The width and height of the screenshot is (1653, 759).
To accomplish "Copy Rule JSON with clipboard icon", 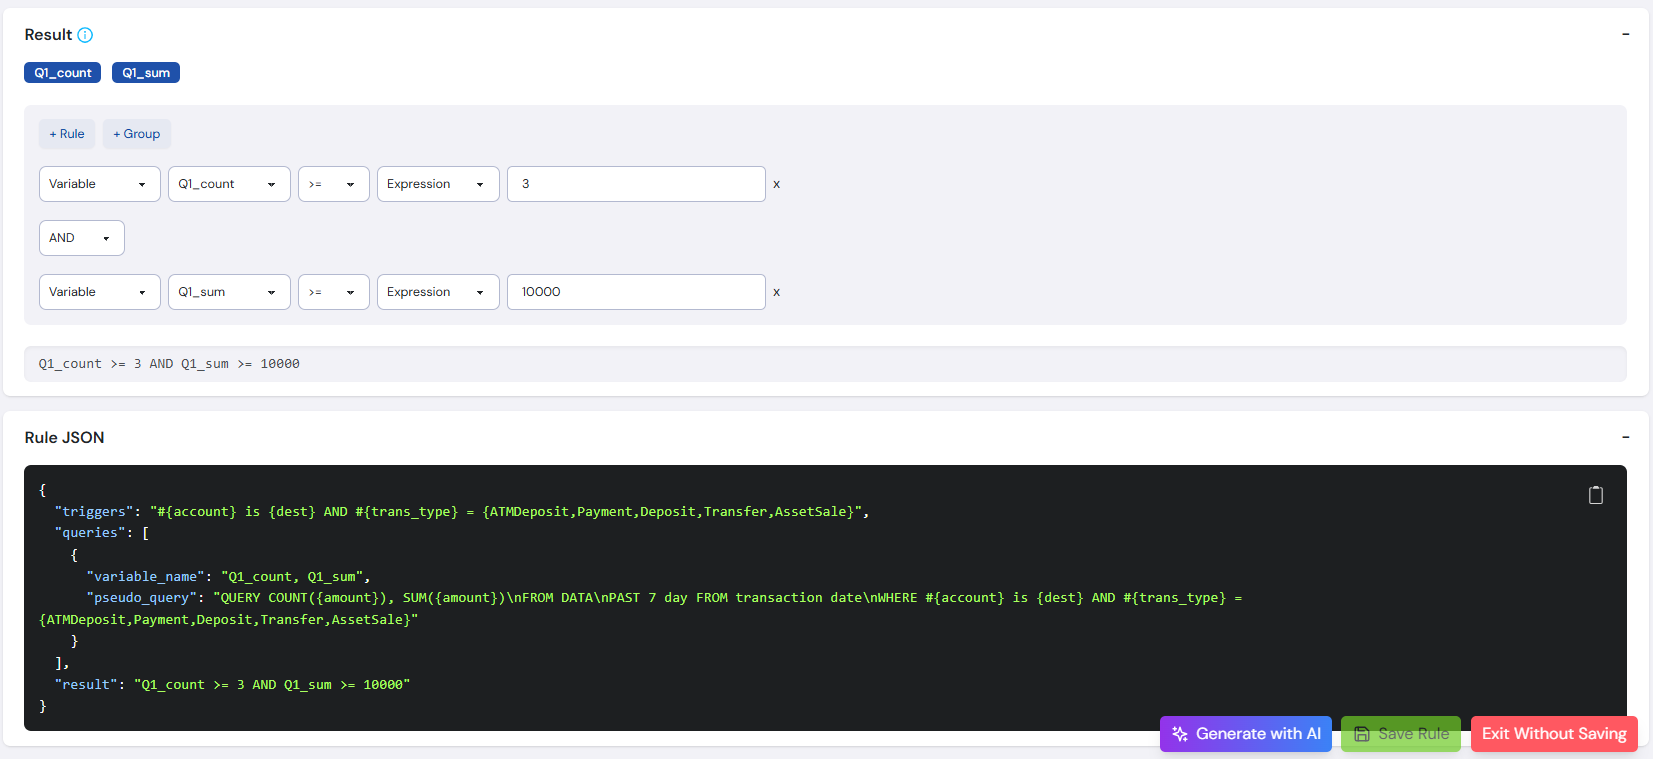I will (x=1595, y=495).
